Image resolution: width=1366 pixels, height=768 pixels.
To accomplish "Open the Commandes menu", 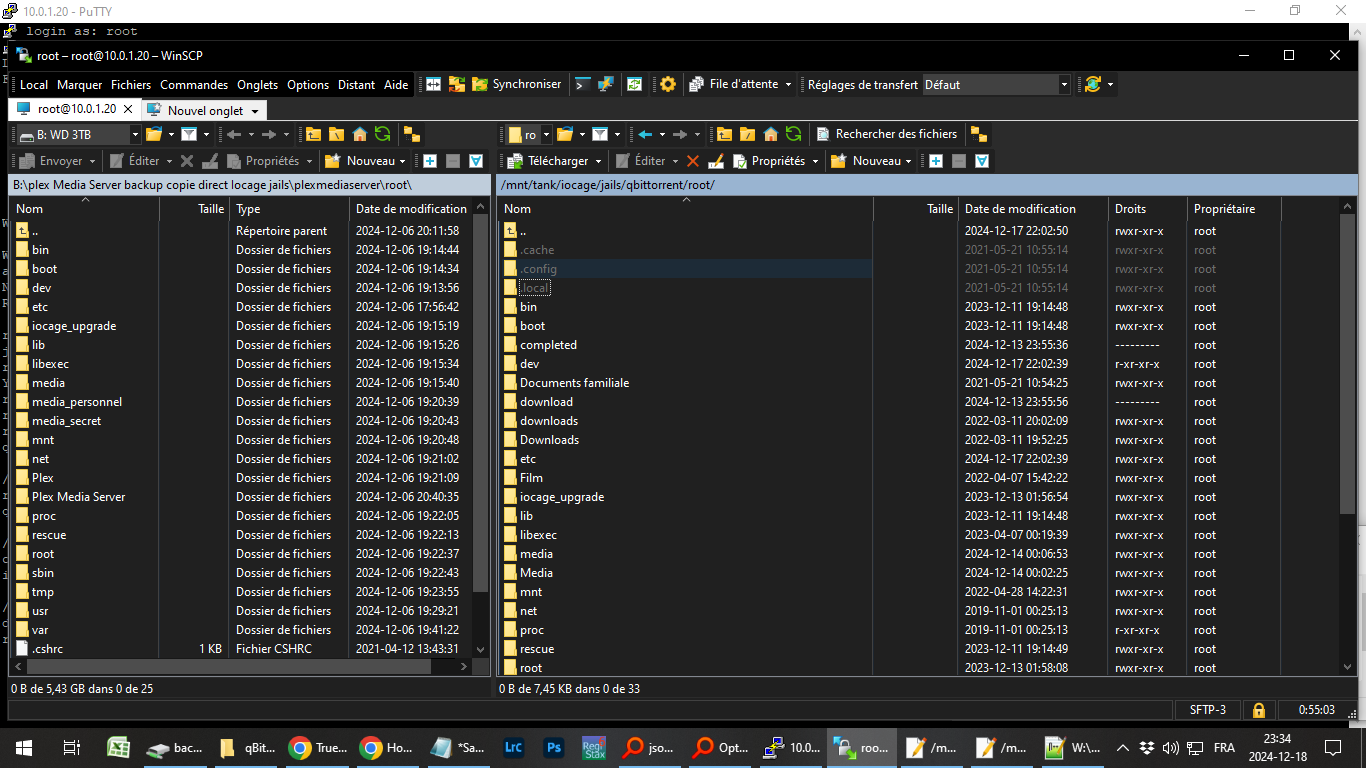I will pos(194,85).
